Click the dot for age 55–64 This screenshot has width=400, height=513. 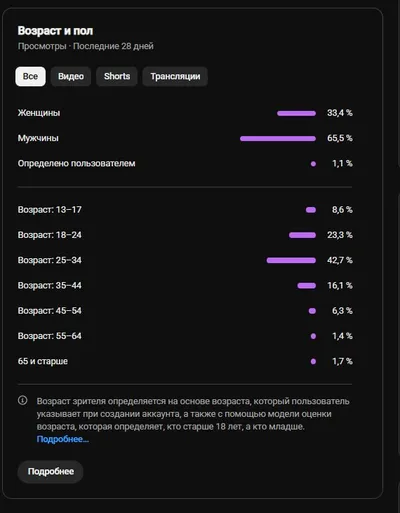pos(313,336)
